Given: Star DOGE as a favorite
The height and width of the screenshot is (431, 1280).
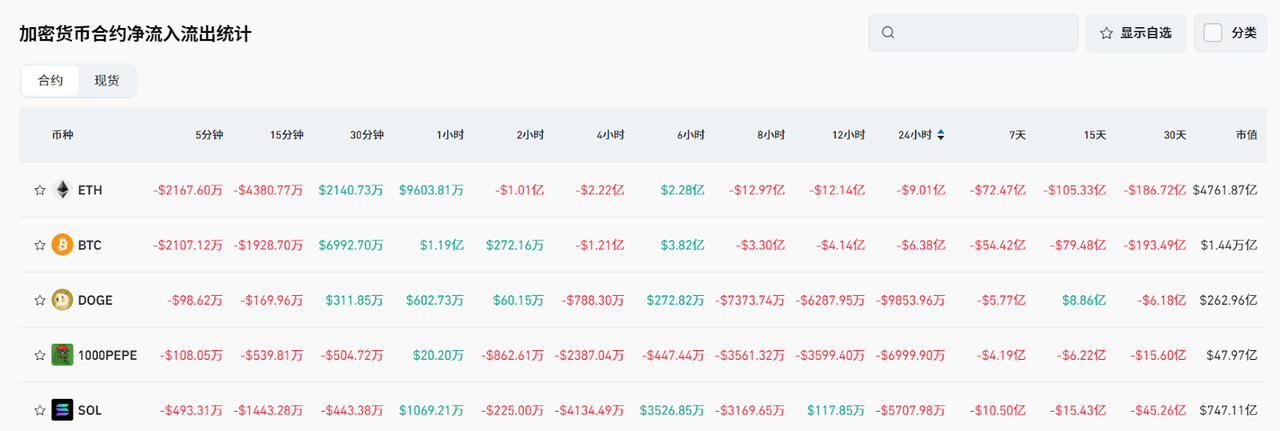Looking at the screenshot, I should click(x=40, y=300).
